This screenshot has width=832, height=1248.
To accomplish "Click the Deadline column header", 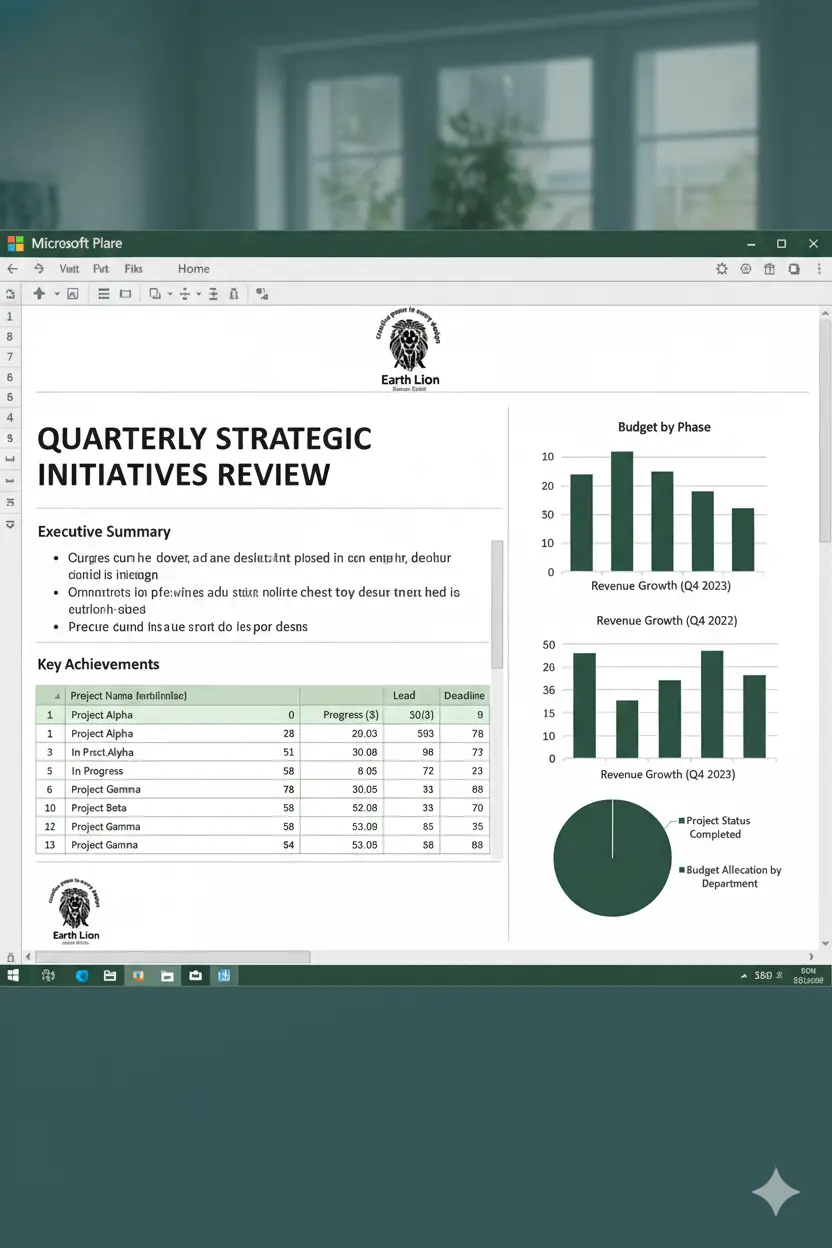I will click(464, 695).
